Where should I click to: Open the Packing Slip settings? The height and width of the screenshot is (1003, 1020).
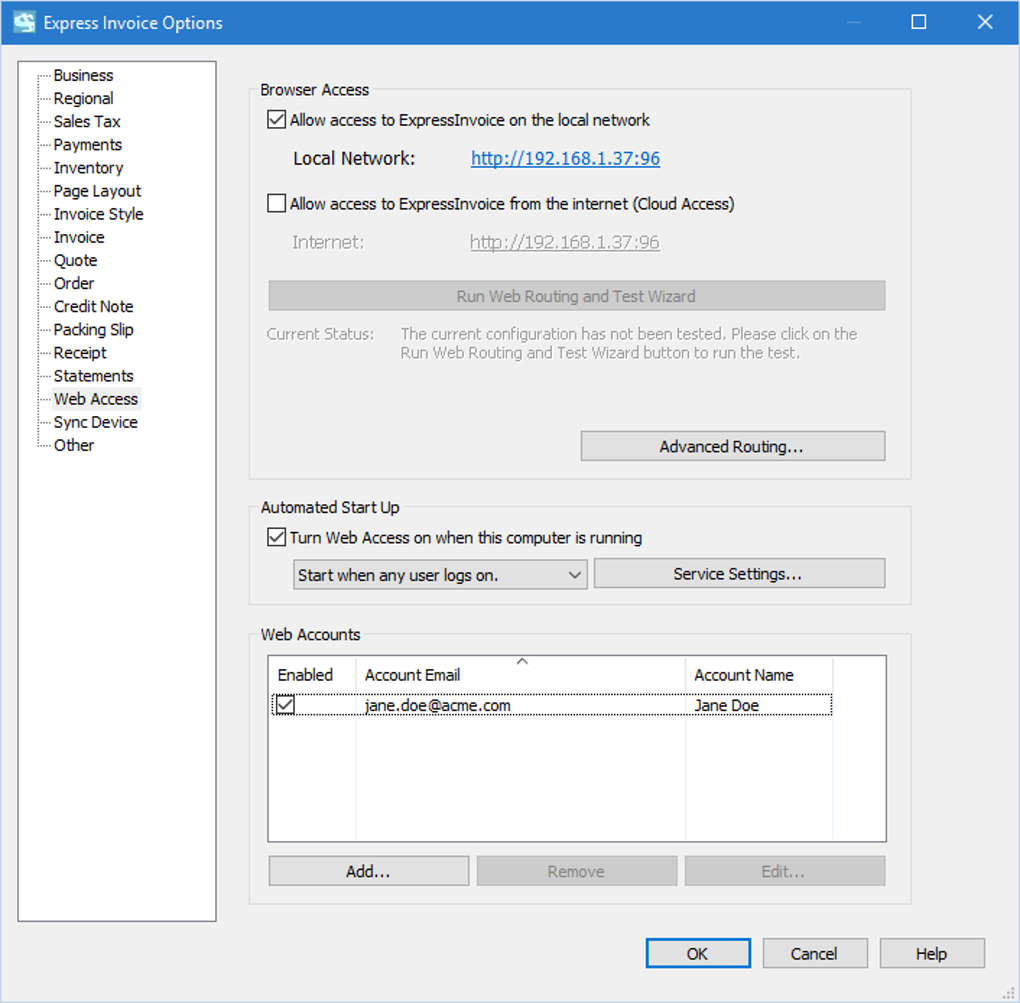[x=92, y=329]
